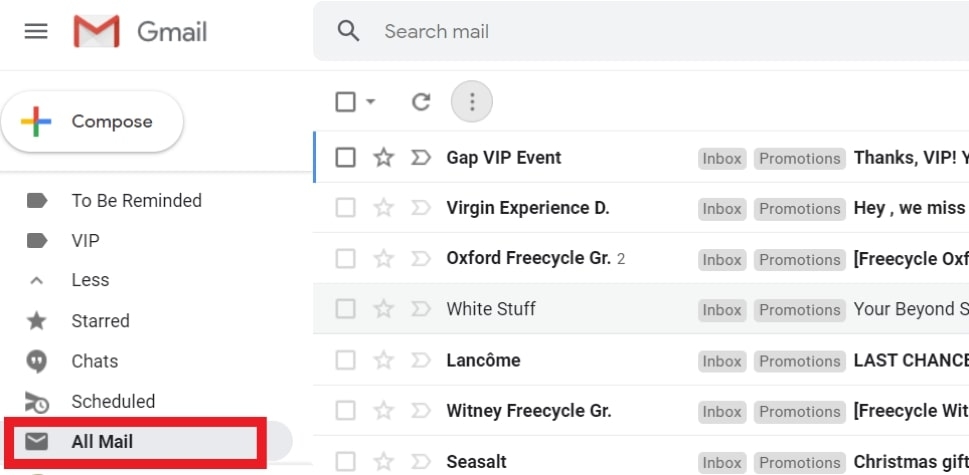Check the Witney Freecycle Gr. email

(x=345, y=411)
